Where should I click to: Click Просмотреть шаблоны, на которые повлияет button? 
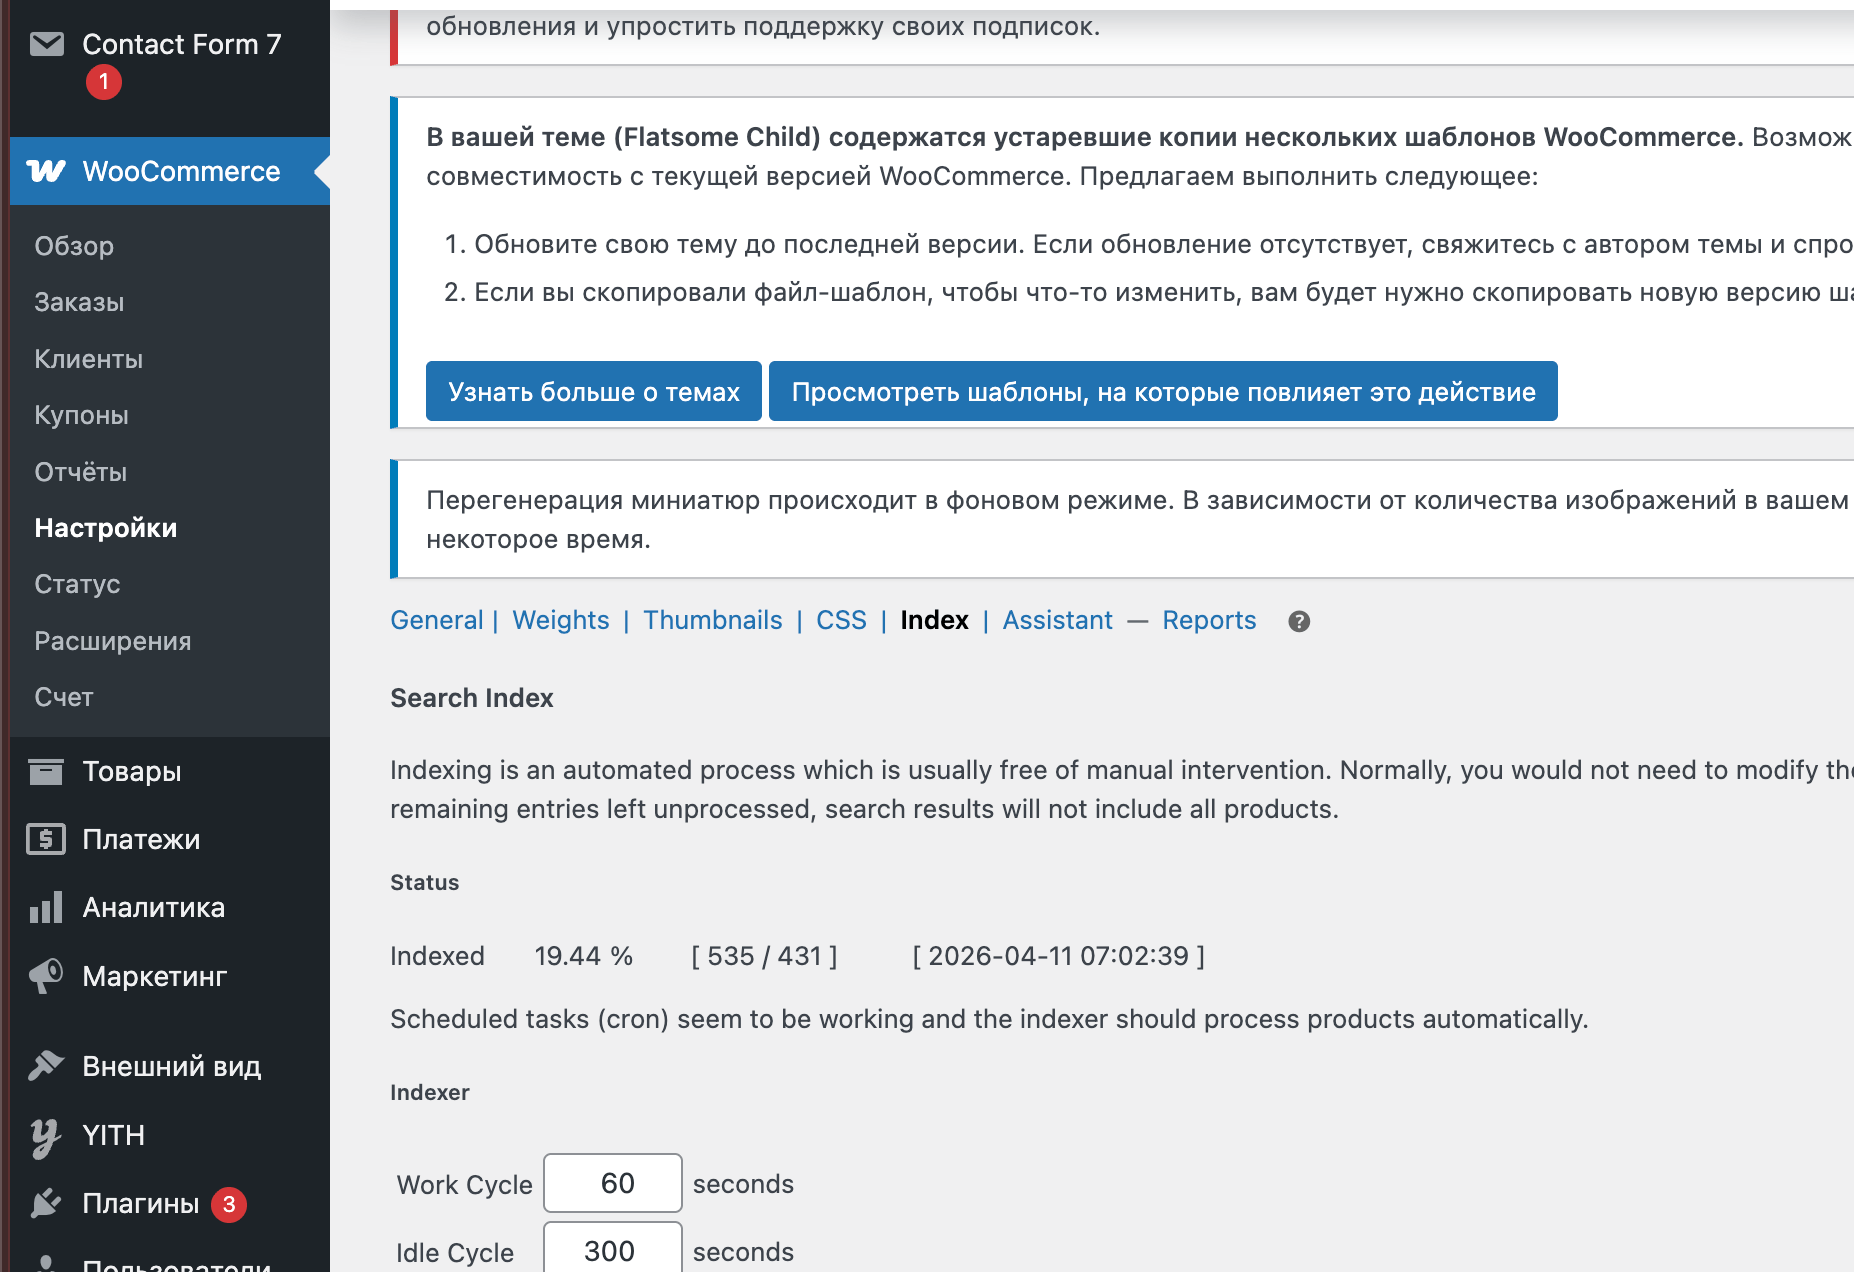click(x=1163, y=391)
